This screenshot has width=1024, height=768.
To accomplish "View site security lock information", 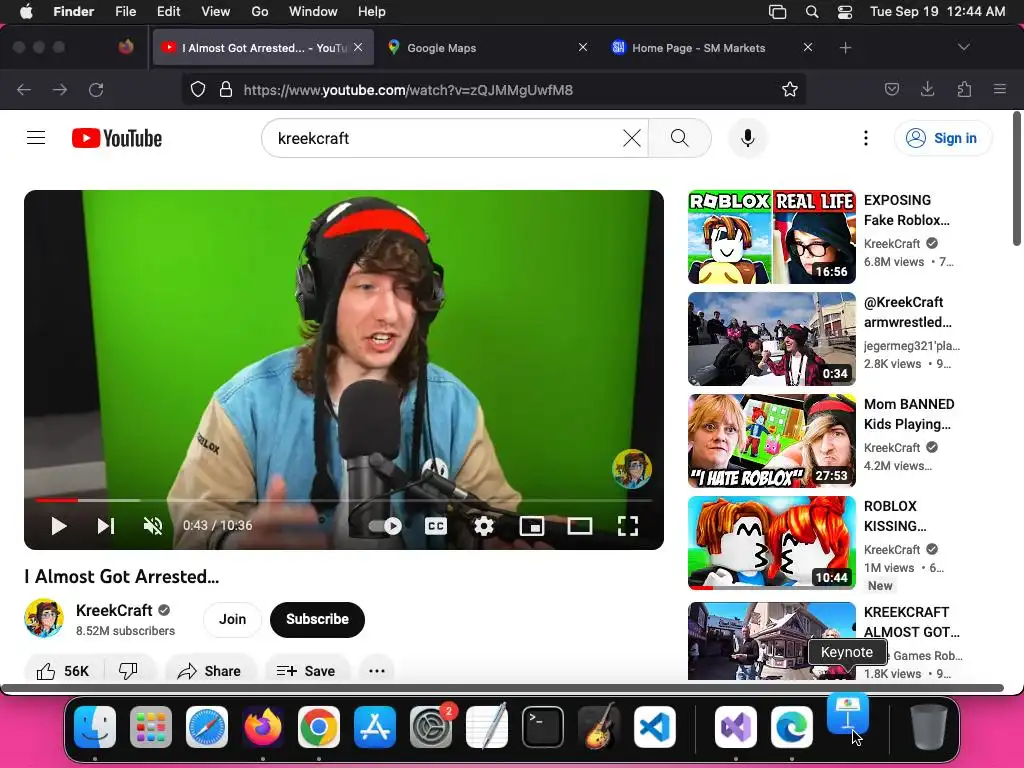I will pyautogui.click(x=226, y=89).
